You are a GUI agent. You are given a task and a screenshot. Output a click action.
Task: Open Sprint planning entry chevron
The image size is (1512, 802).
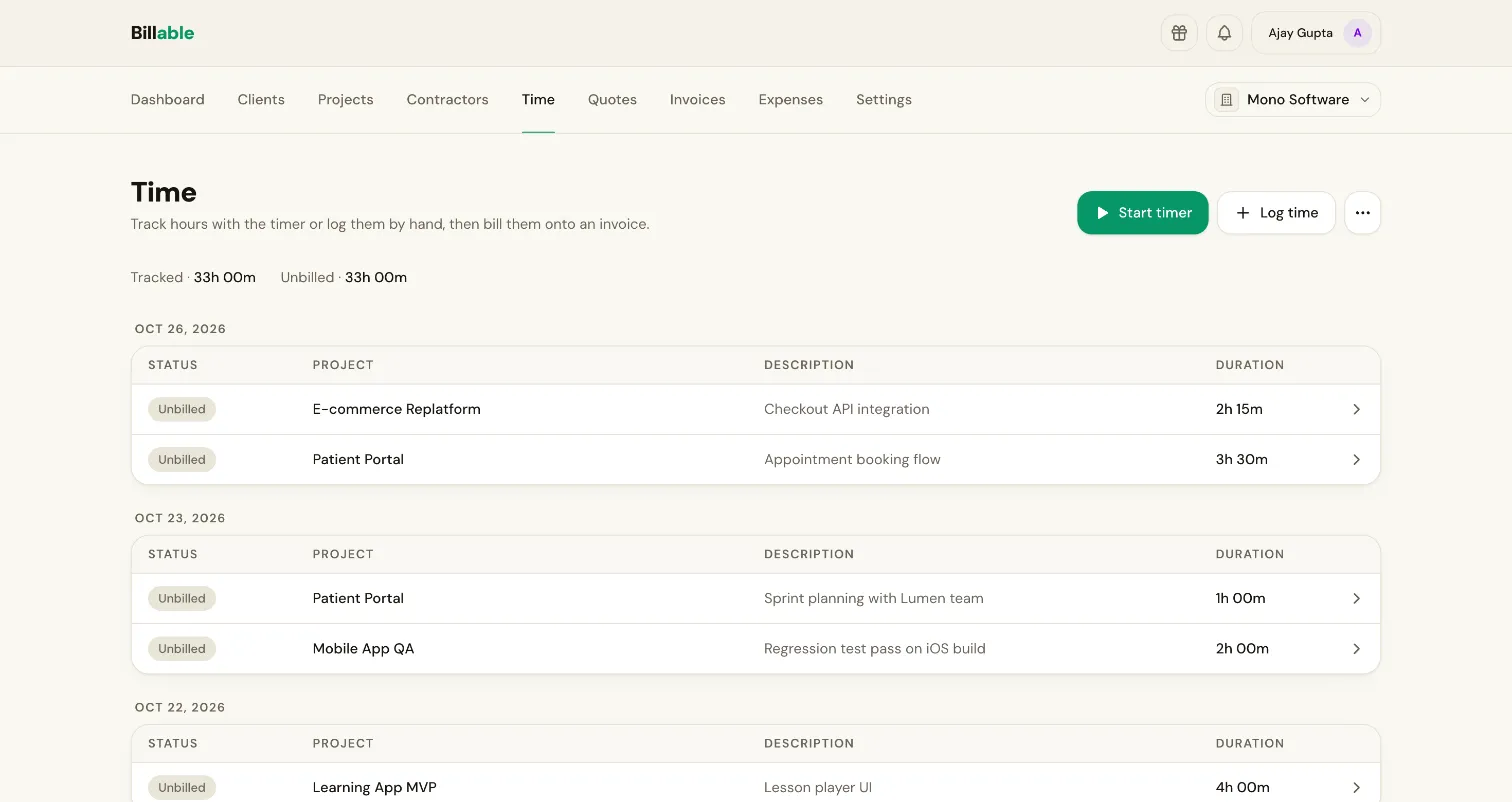pyautogui.click(x=1356, y=598)
